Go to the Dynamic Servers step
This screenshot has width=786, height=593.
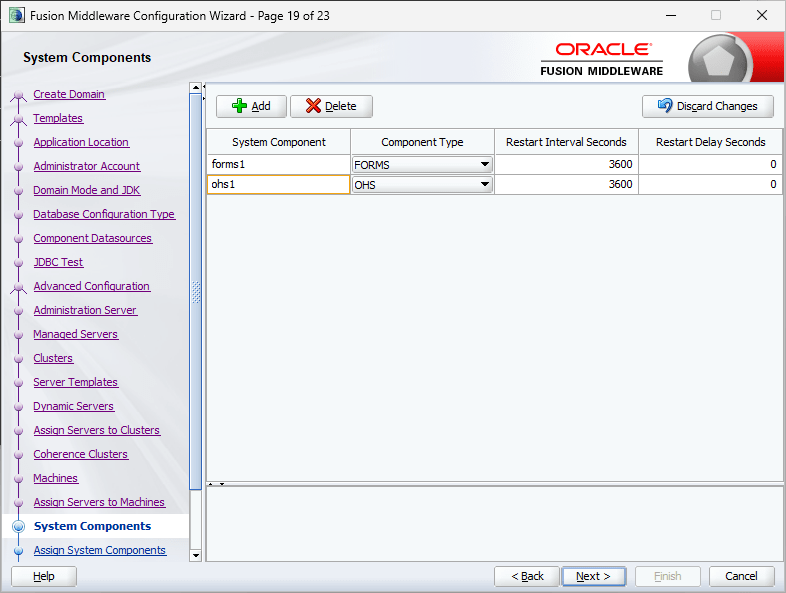74,407
